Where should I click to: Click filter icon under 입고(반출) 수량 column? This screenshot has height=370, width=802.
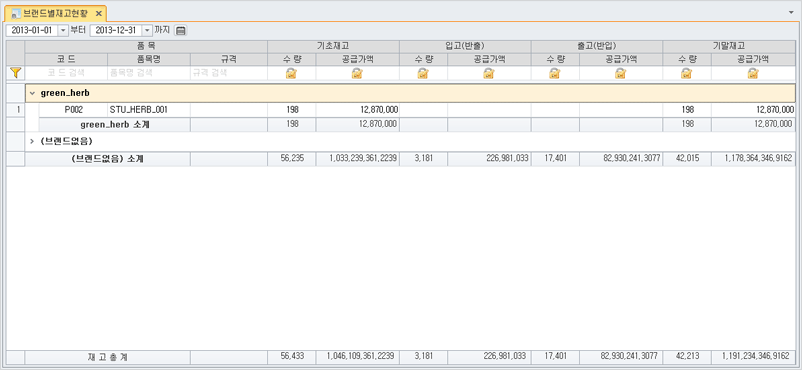pos(423,73)
